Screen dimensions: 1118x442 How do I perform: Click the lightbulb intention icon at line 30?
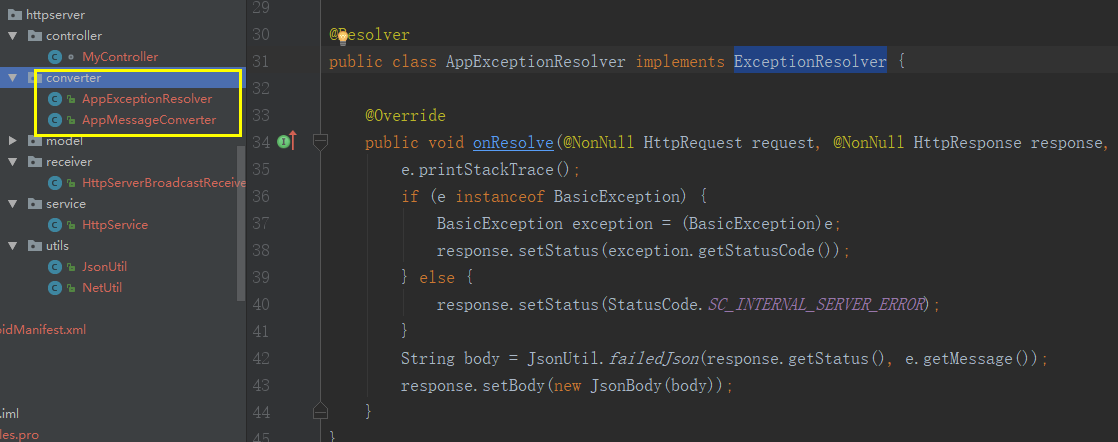pyautogui.click(x=342, y=37)
